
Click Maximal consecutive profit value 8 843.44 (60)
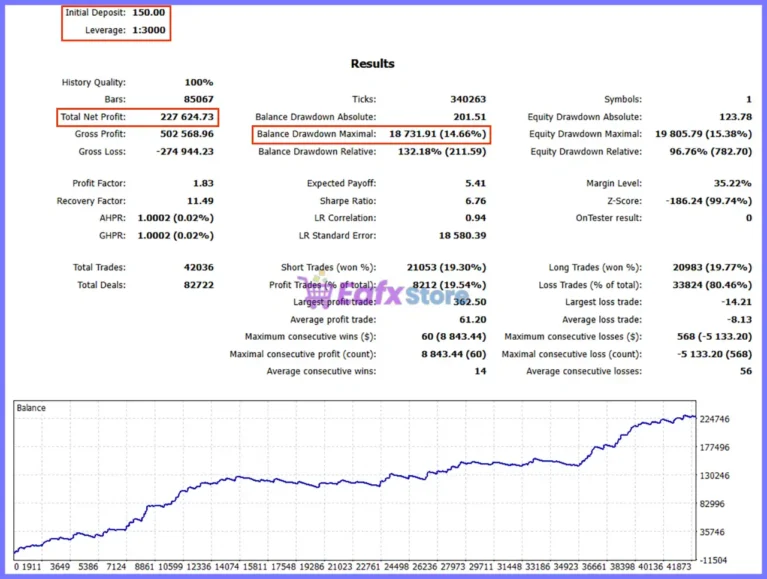[x=453, y=355]
